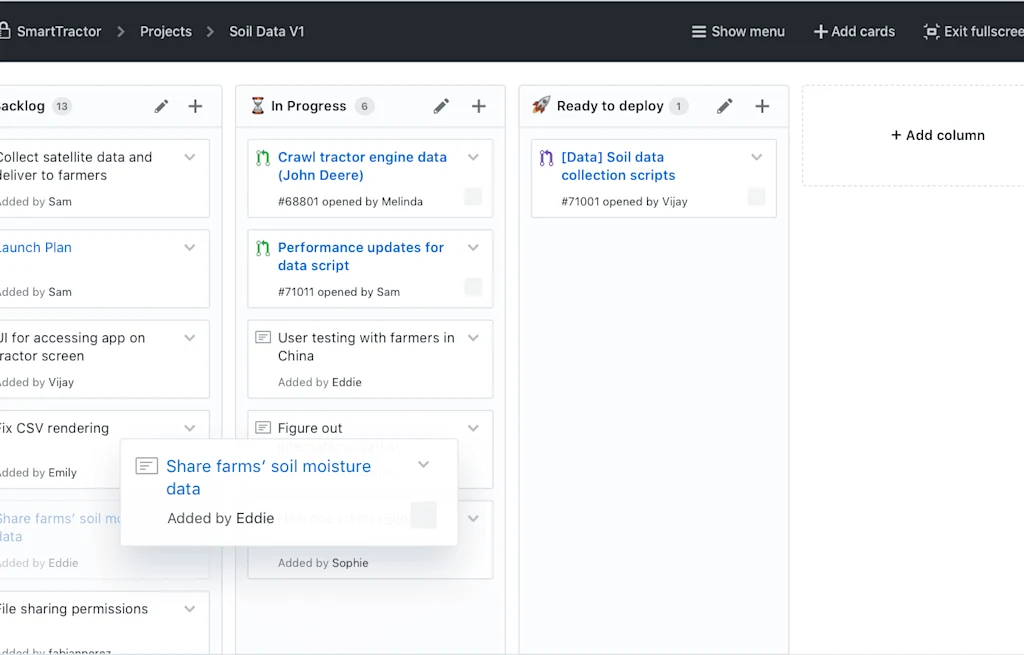Image resolution: width=1024 pixels, height=655 pixels.
Task: Click the note icon on "Share farms' soil moisture data"
Action: click(146, 465)
